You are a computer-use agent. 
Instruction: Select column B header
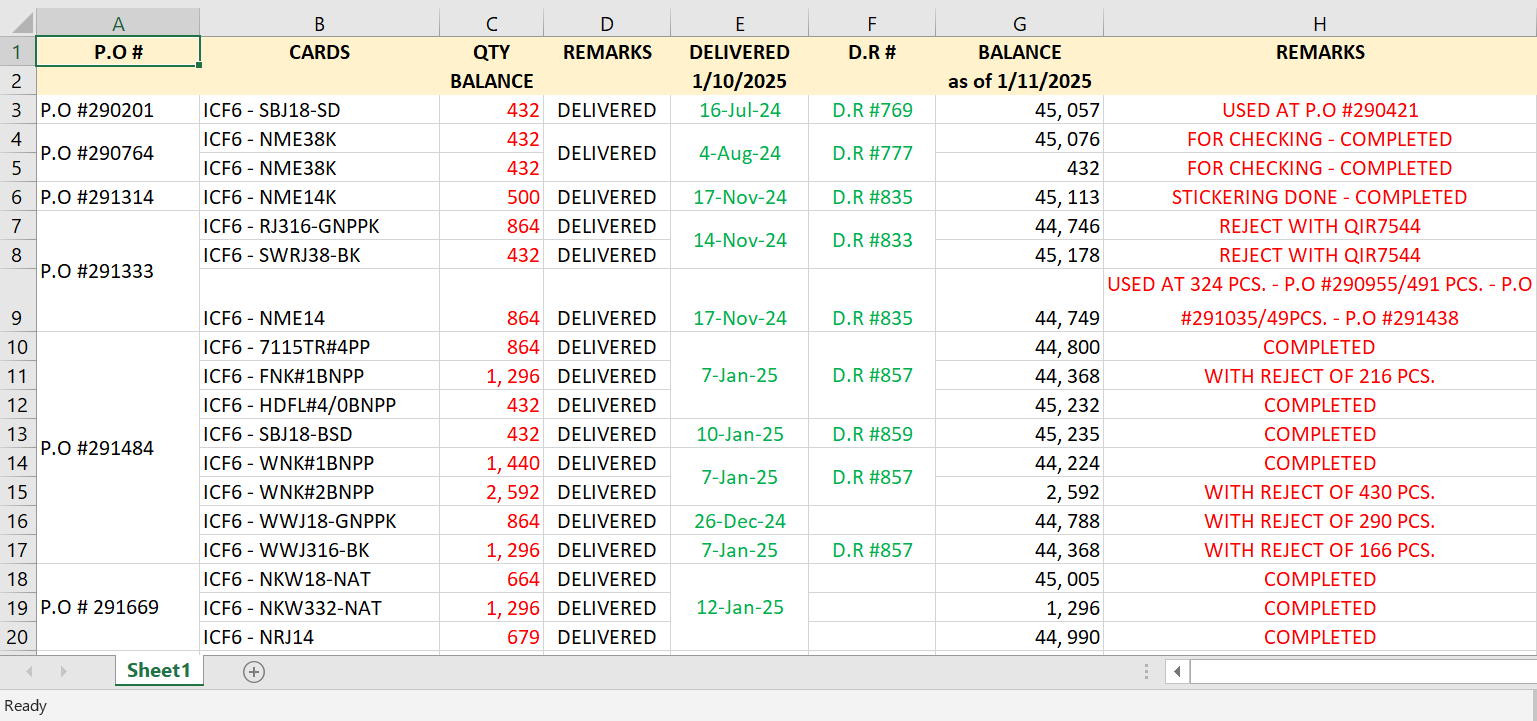click(320, 23)
